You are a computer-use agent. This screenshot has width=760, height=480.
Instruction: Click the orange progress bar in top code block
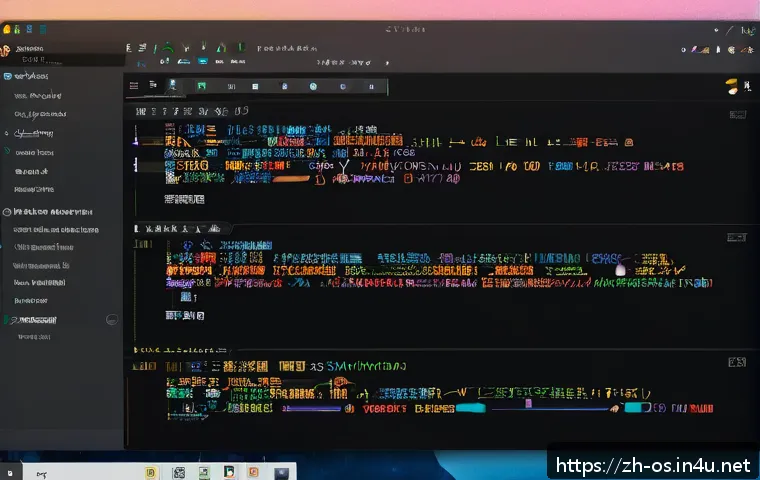tap(290, 179)
